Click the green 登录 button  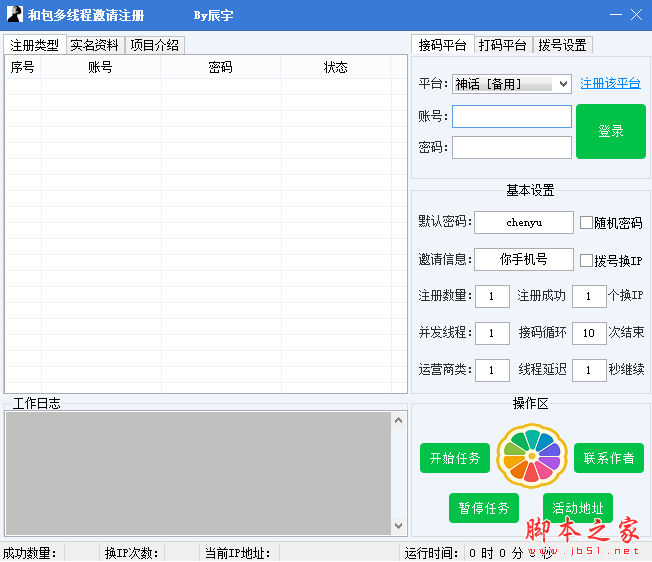[x=610, y=131]
